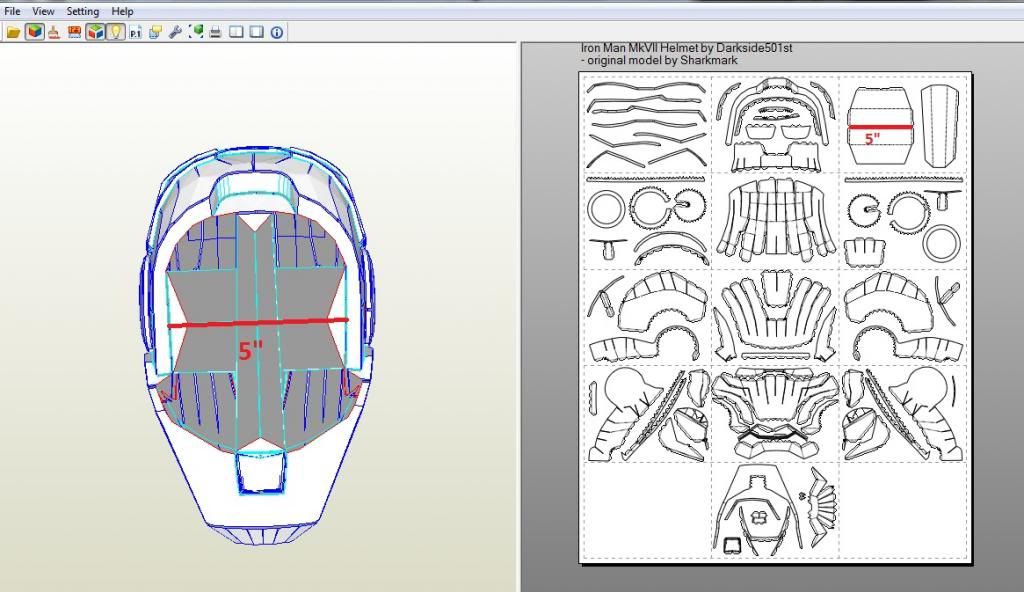The width and height of the screenshot is (1024, 592).
Task: Toggle the solid colored cube display button
Action: pyautogui.click(x=35, y=32)
